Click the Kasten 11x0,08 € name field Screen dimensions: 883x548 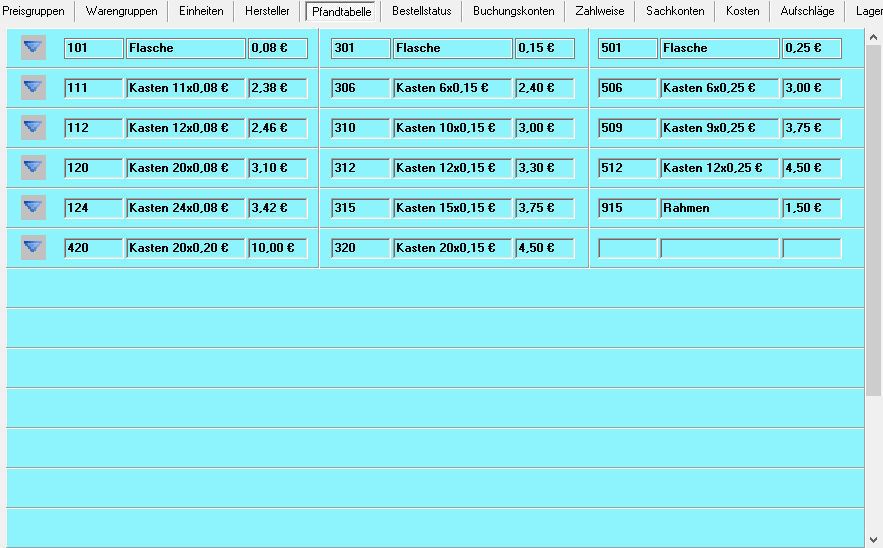(186, 88)
